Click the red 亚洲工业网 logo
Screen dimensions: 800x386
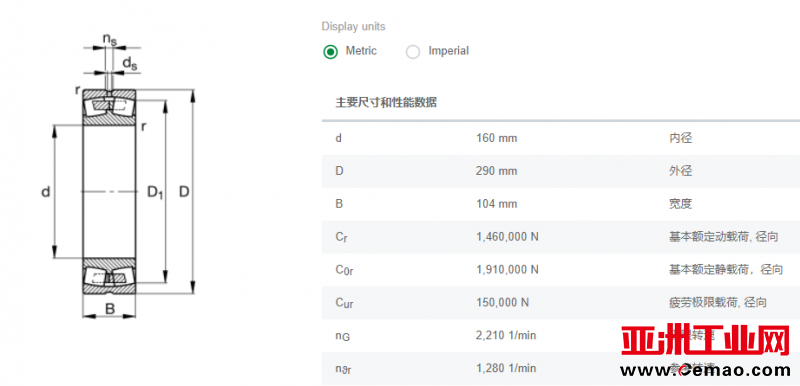(705, 341)
